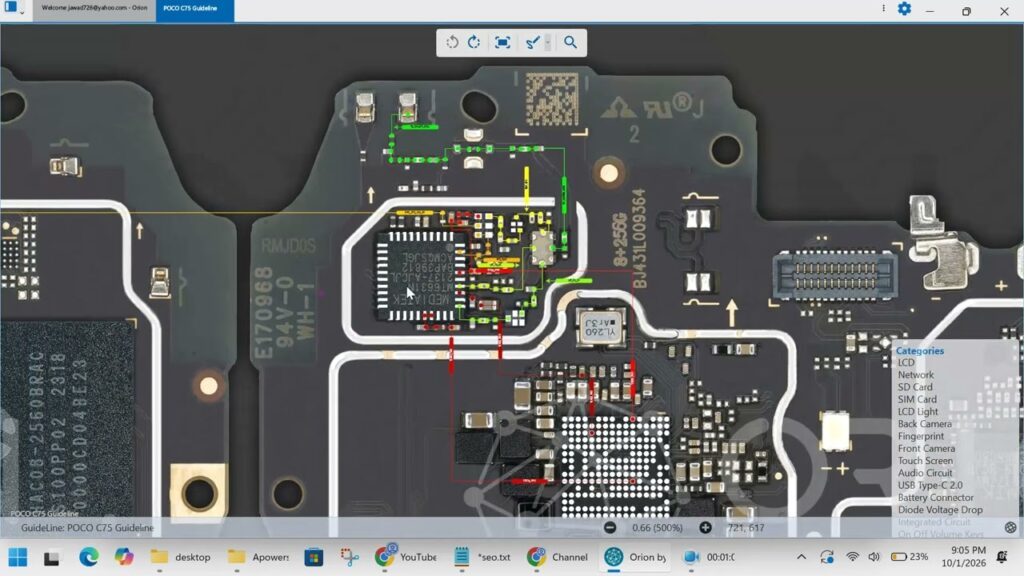
Task: Click the fit-to-screen icon
Action: tap(502, 42)
